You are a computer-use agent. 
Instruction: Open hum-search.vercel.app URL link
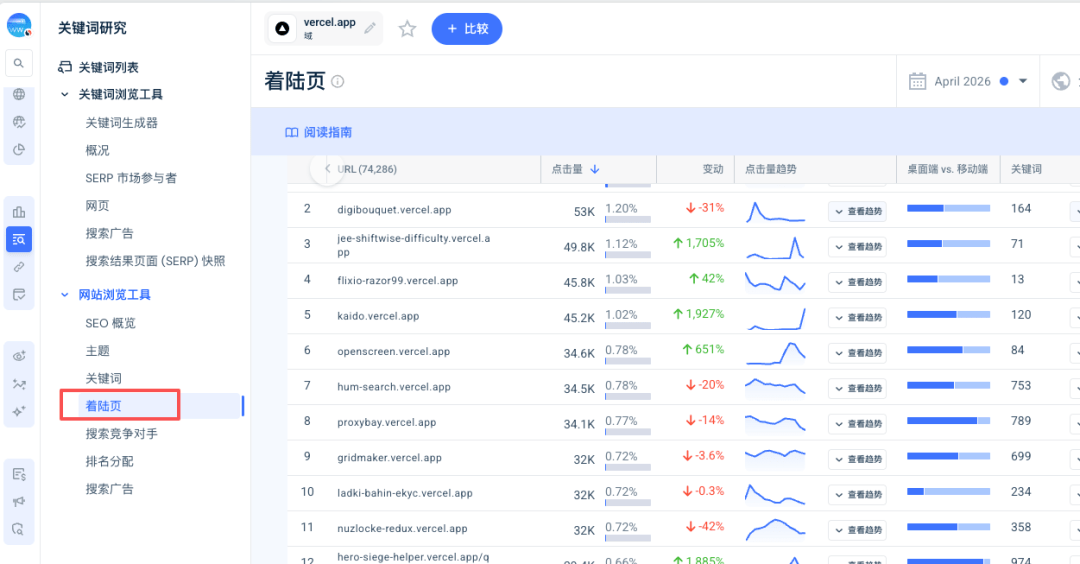click(394, 387)
